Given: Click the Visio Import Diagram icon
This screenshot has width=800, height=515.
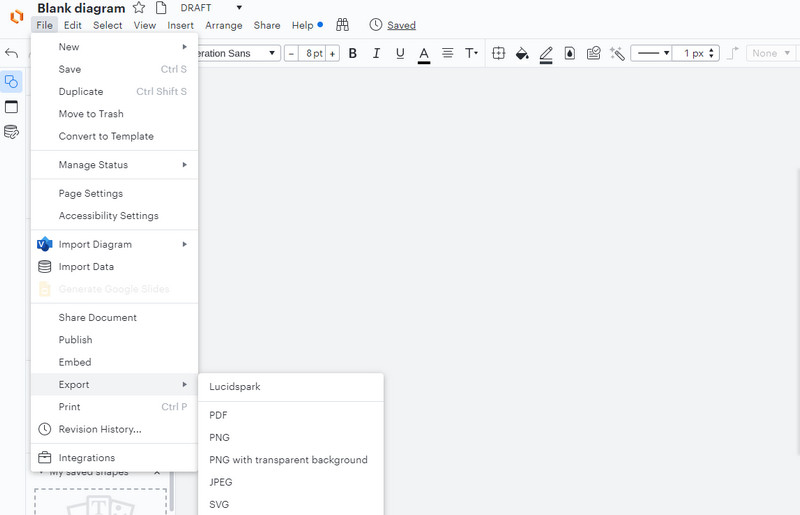Looking at the screenshot, I should 44,244.
